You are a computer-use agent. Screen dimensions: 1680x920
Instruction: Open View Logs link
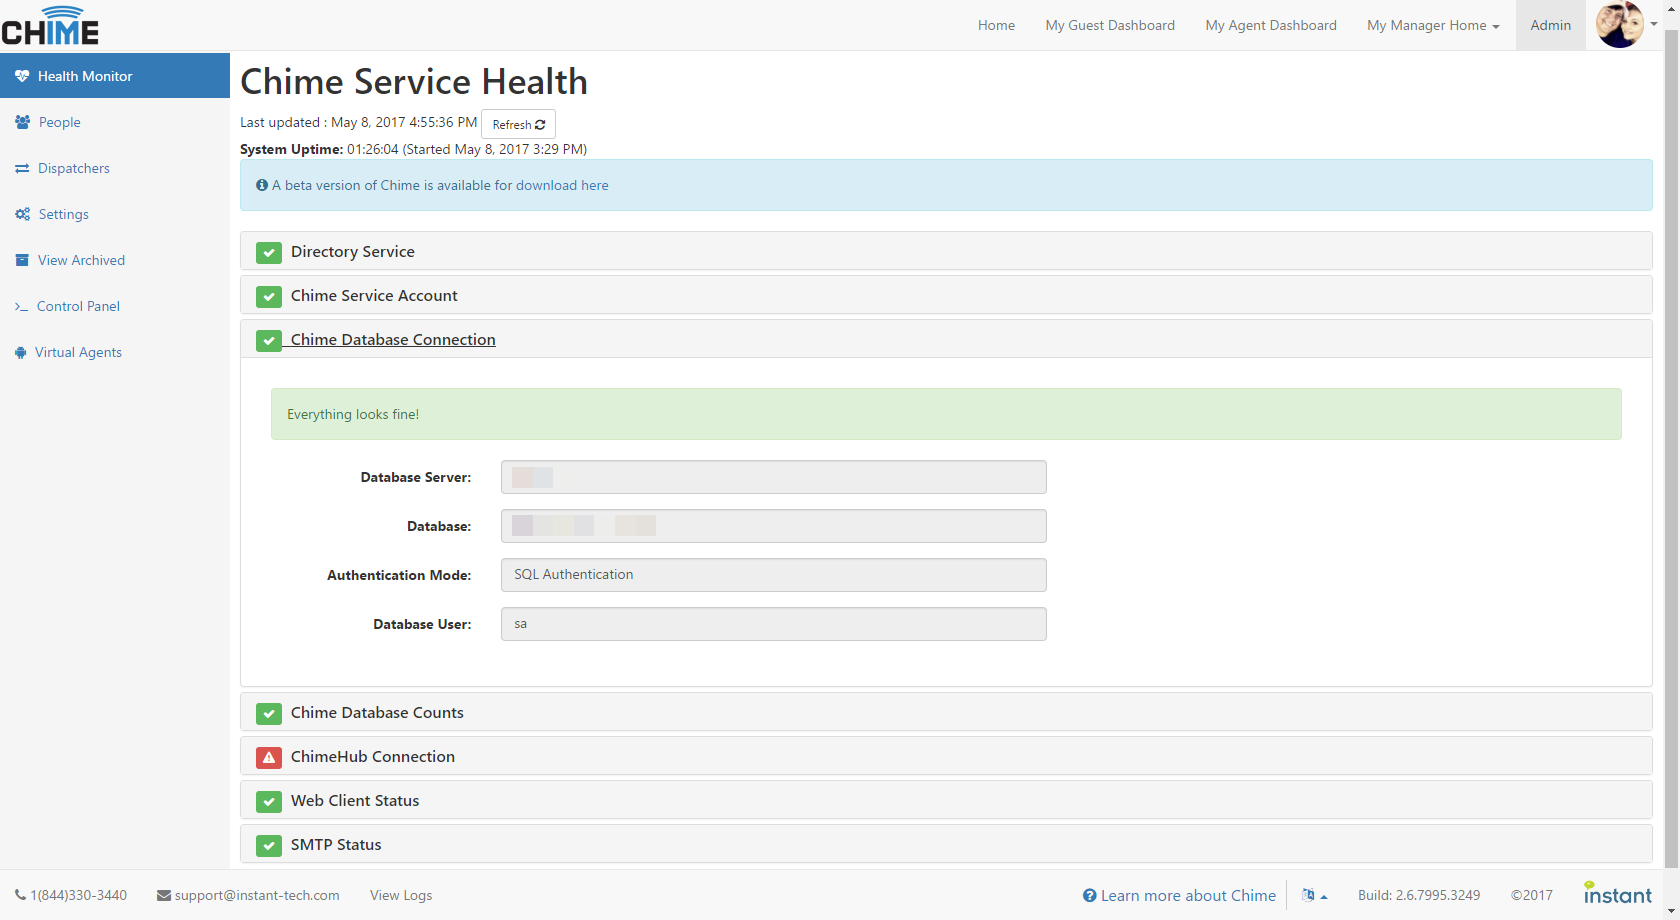pyautogui.click(x=401, y=895)
